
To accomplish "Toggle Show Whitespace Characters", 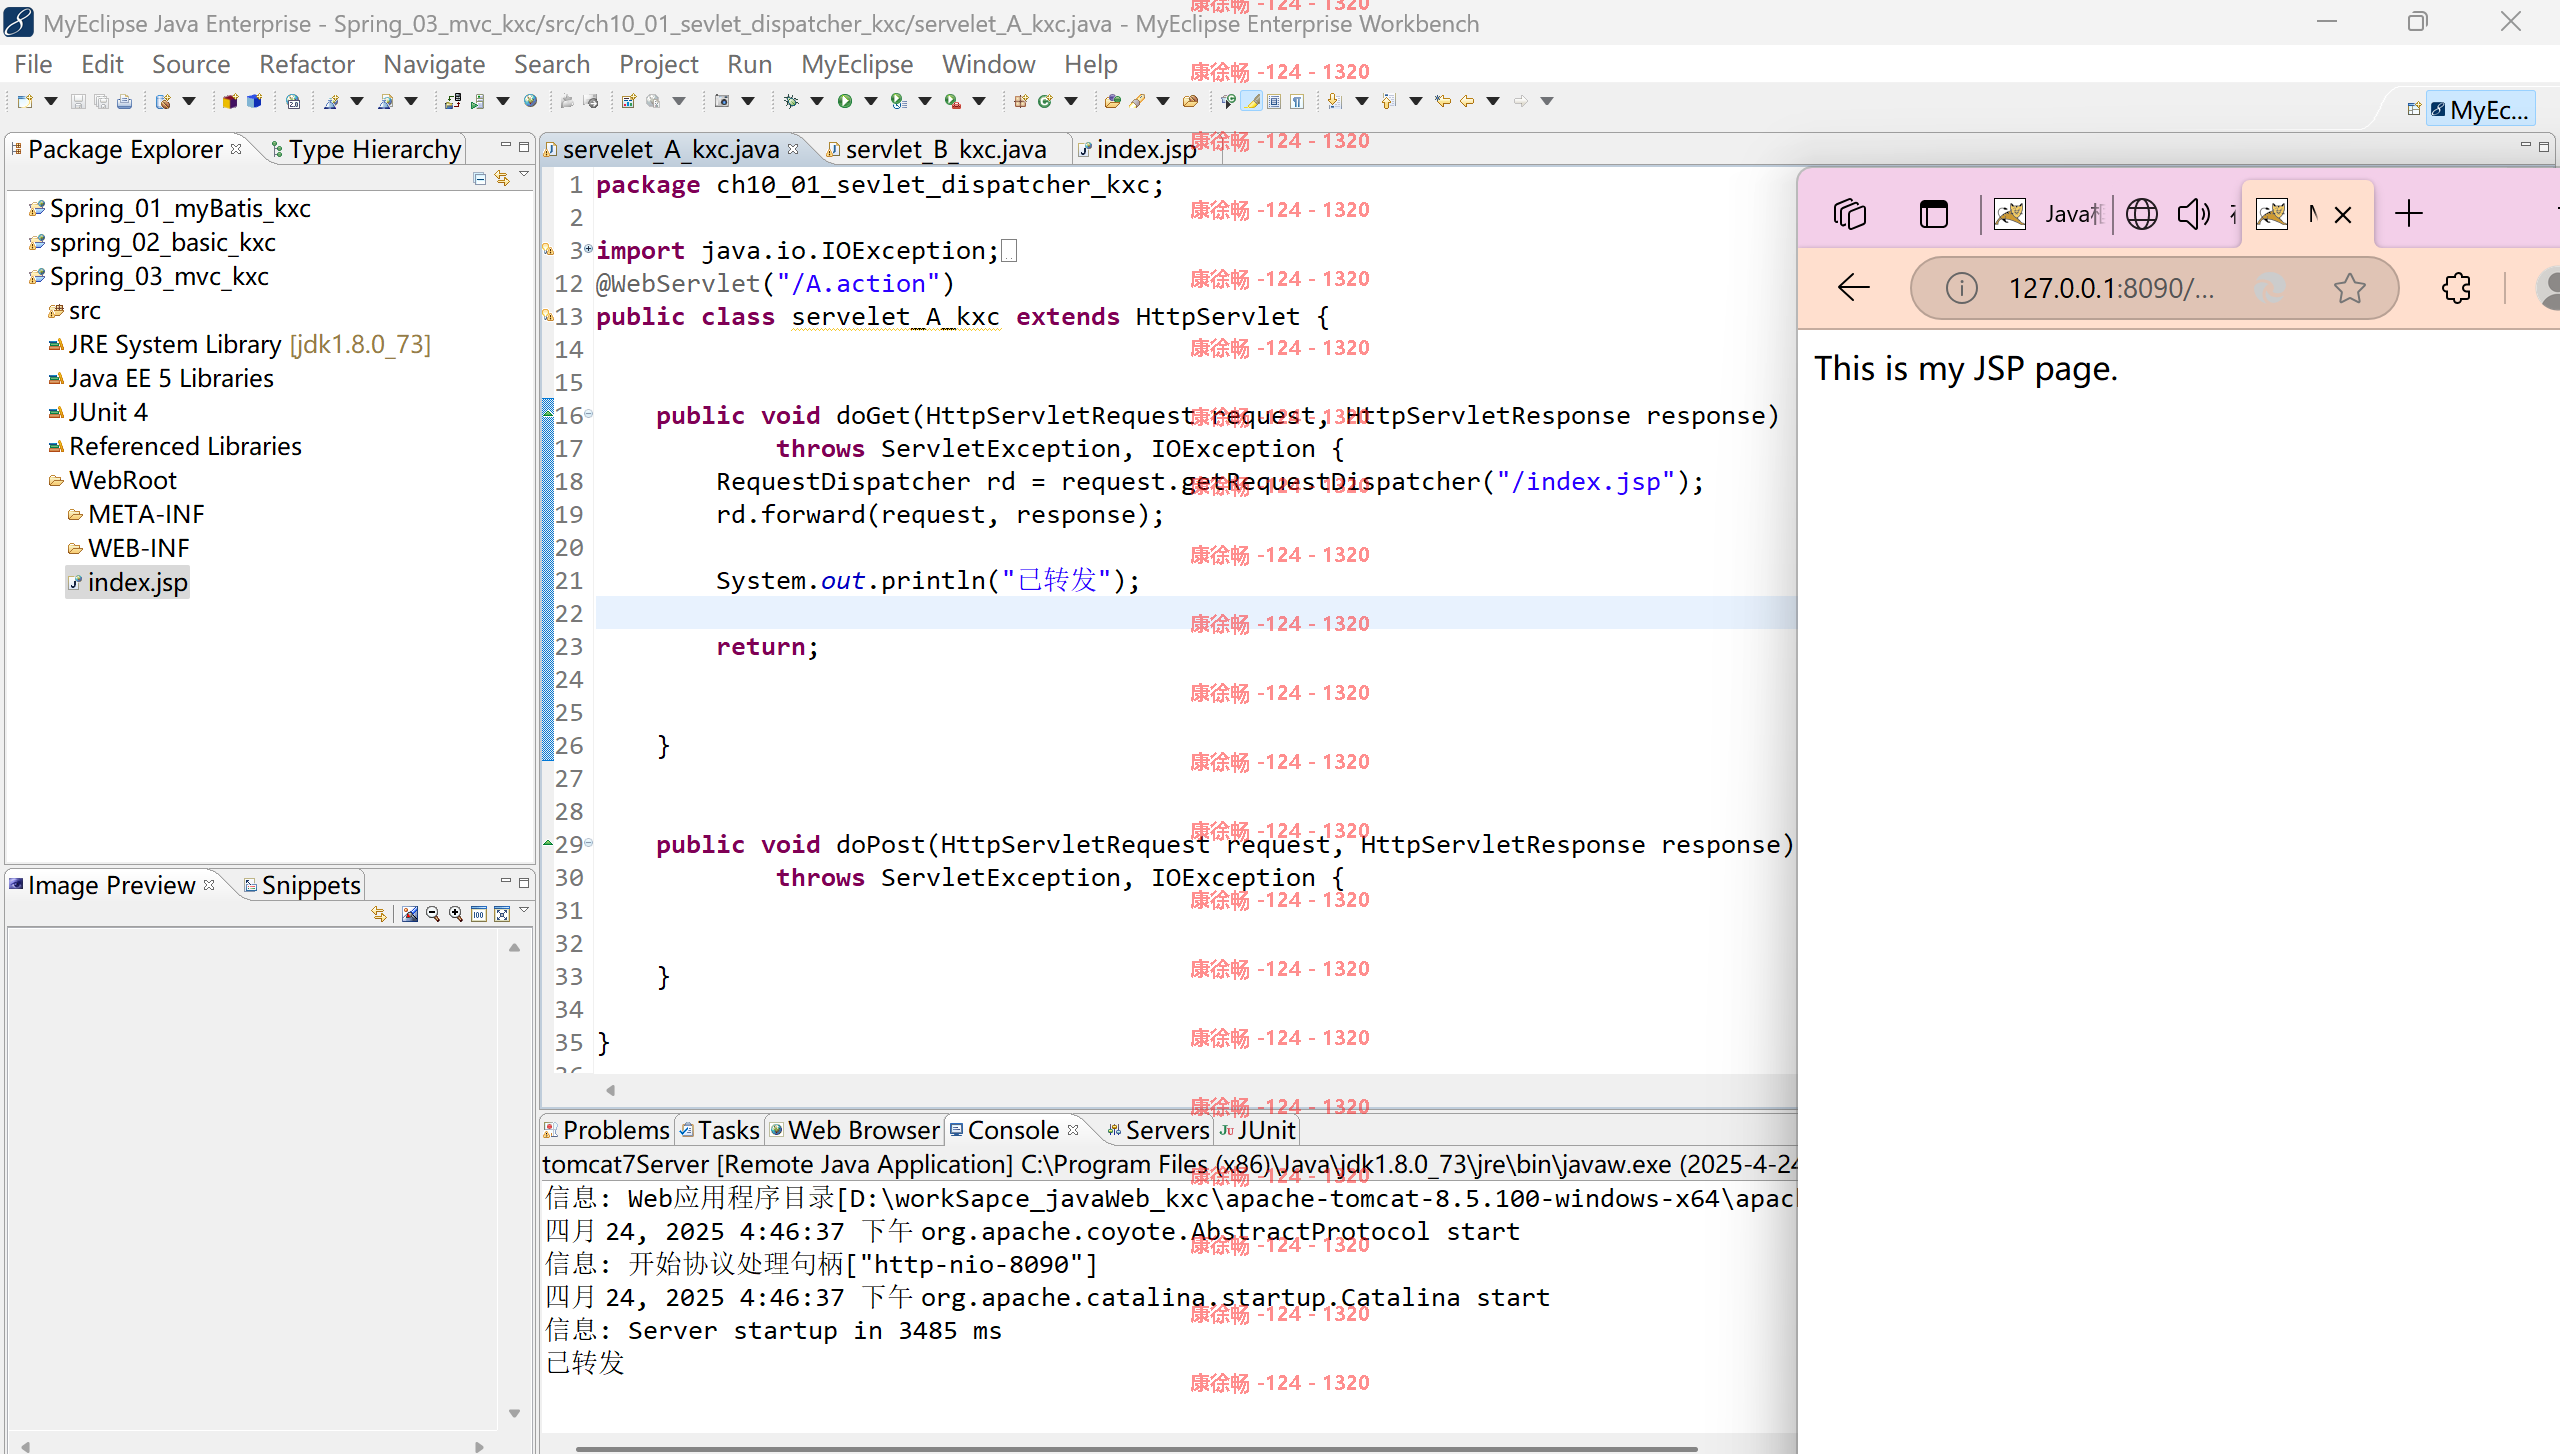I will click(1297, 101).
